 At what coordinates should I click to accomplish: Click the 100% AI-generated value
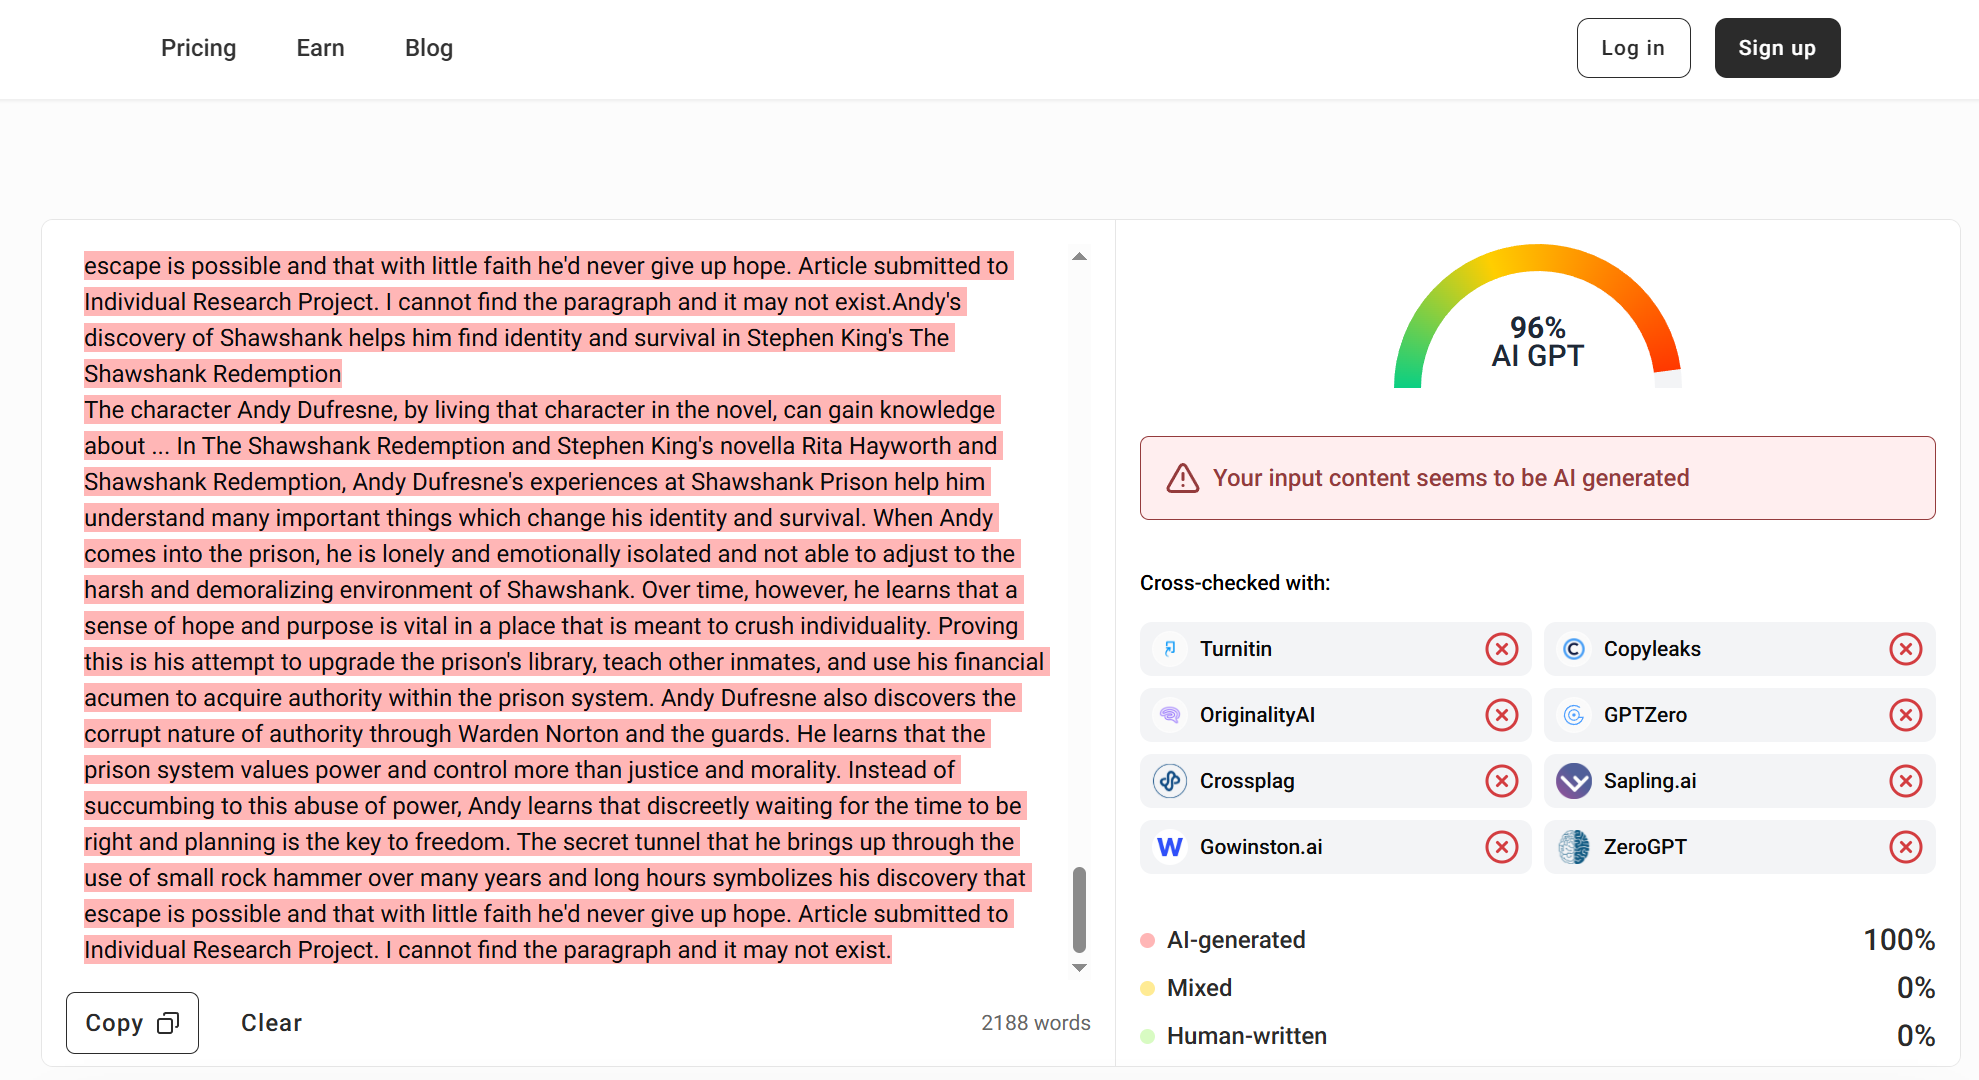(1899, 940)
